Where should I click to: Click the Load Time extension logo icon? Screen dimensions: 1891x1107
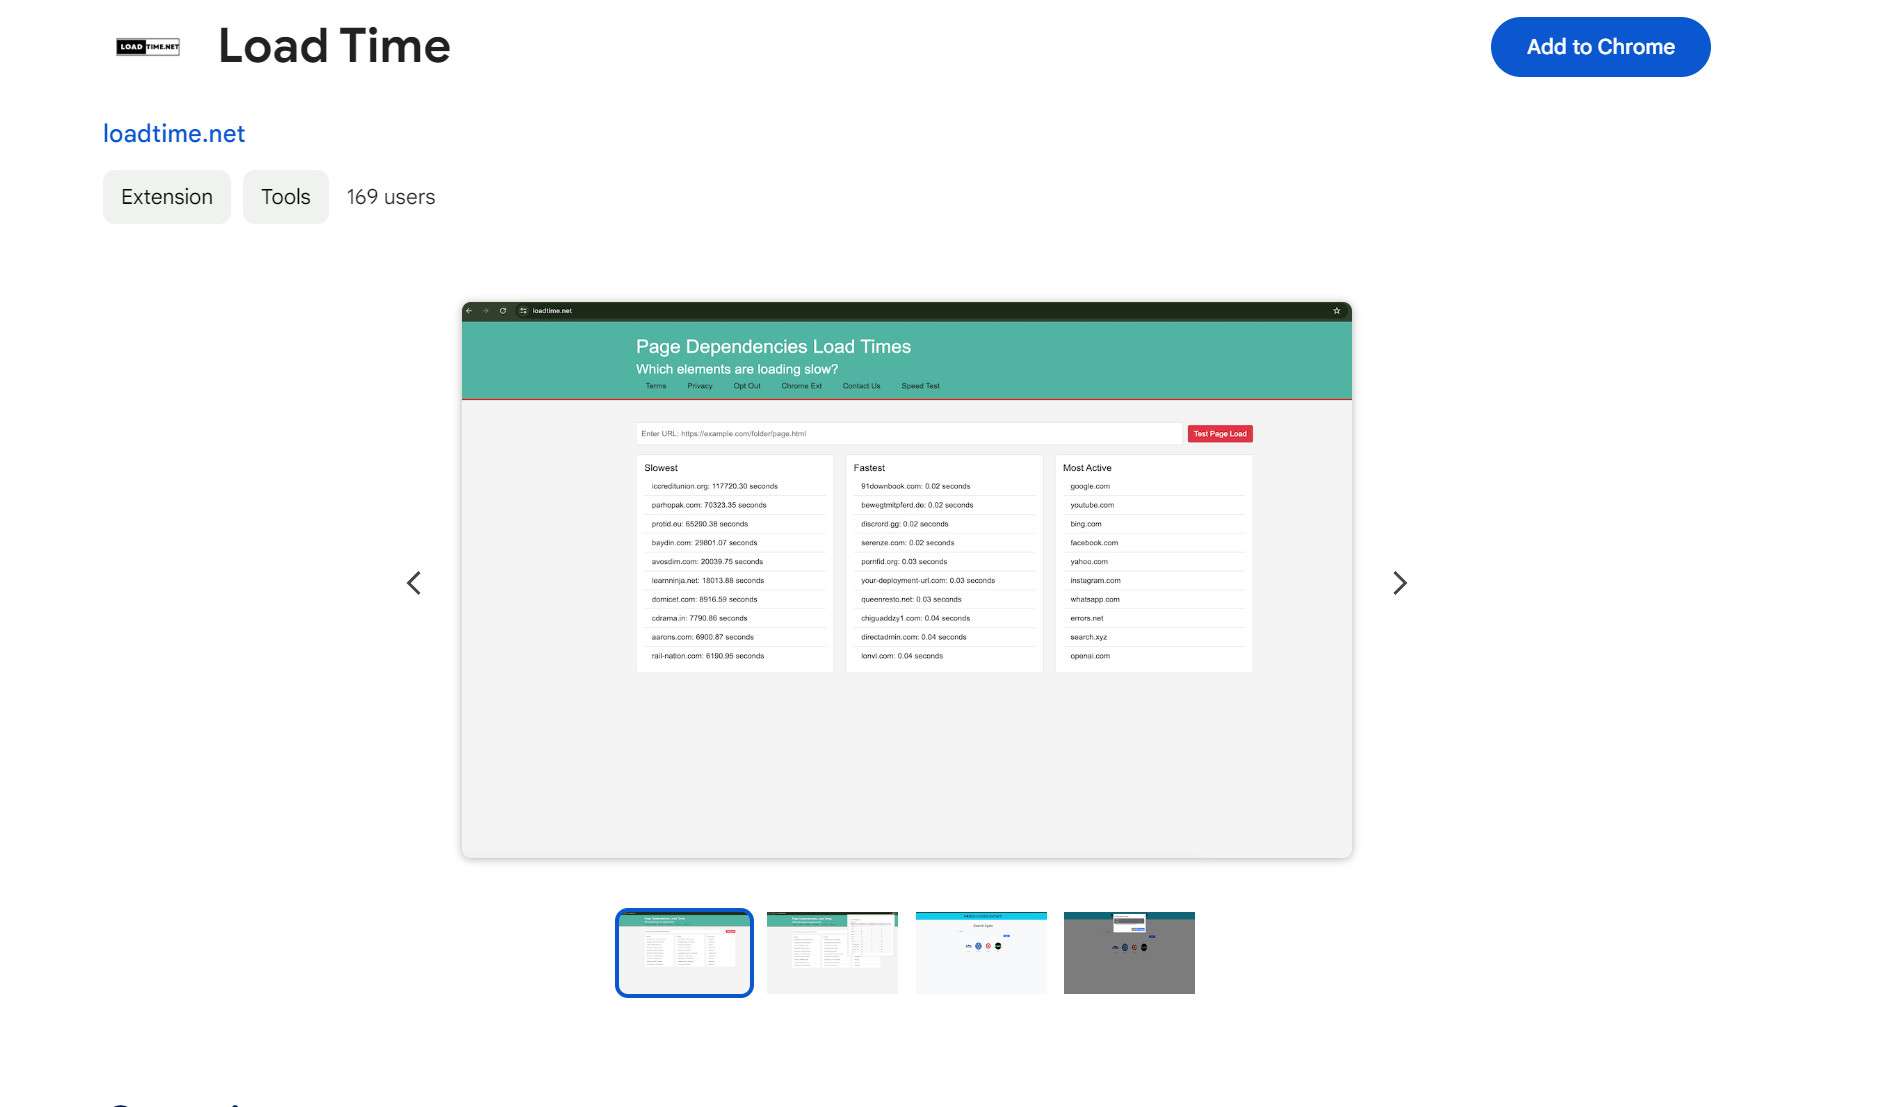tap(148, 47)
